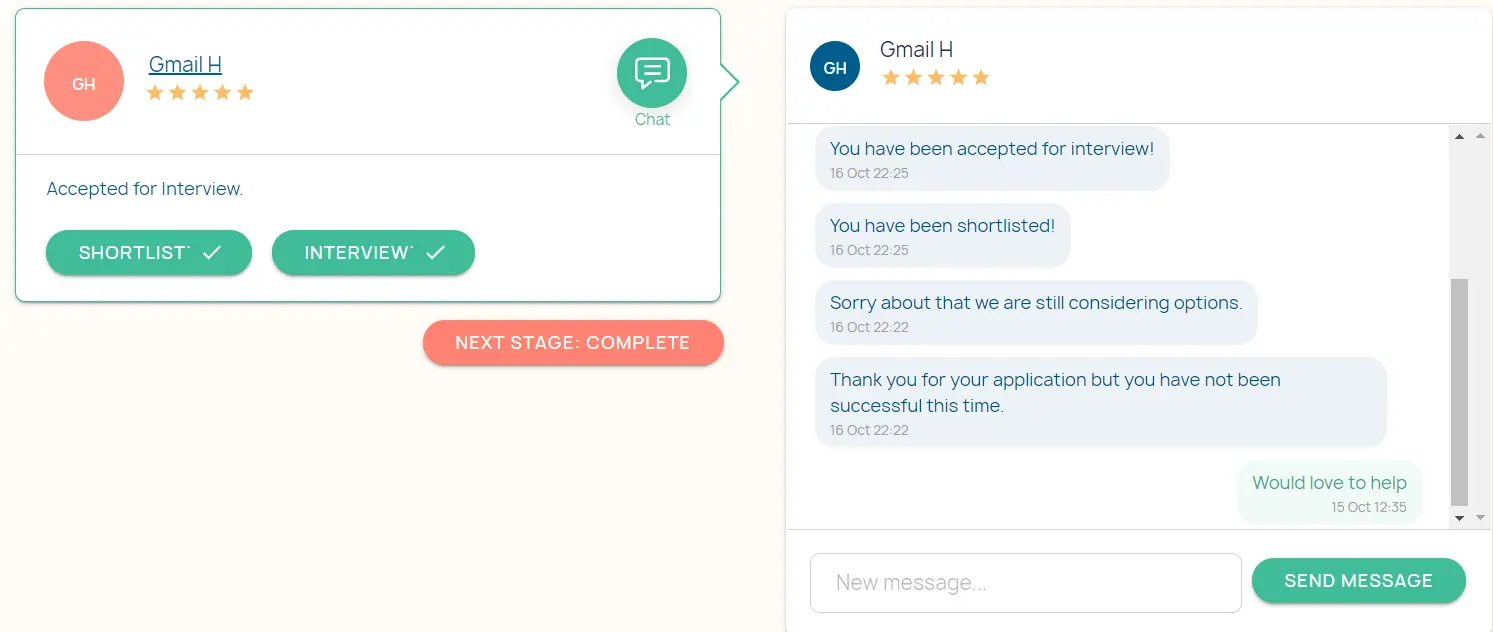Toggle the INTERVIEW checked button
The height and width of the screenshot is (632, 1493).
373,253
